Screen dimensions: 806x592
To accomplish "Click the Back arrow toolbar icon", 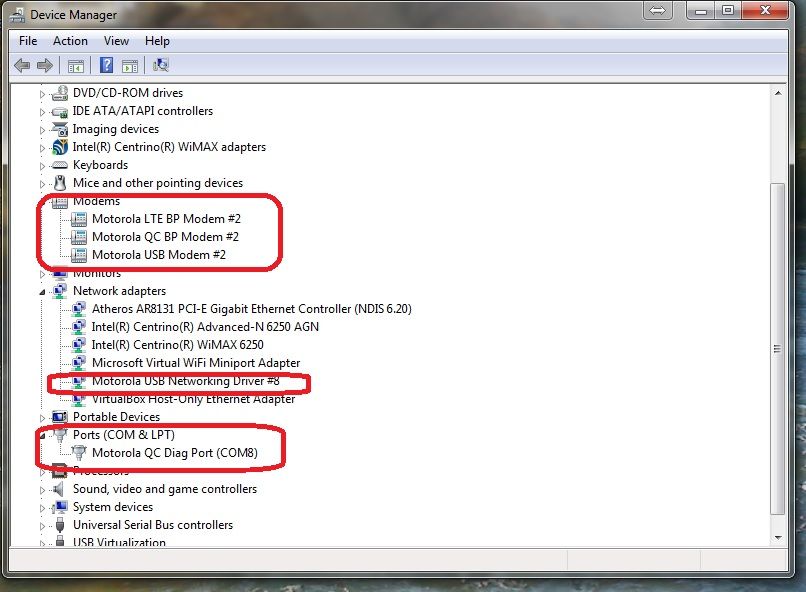I will point(22,65).
